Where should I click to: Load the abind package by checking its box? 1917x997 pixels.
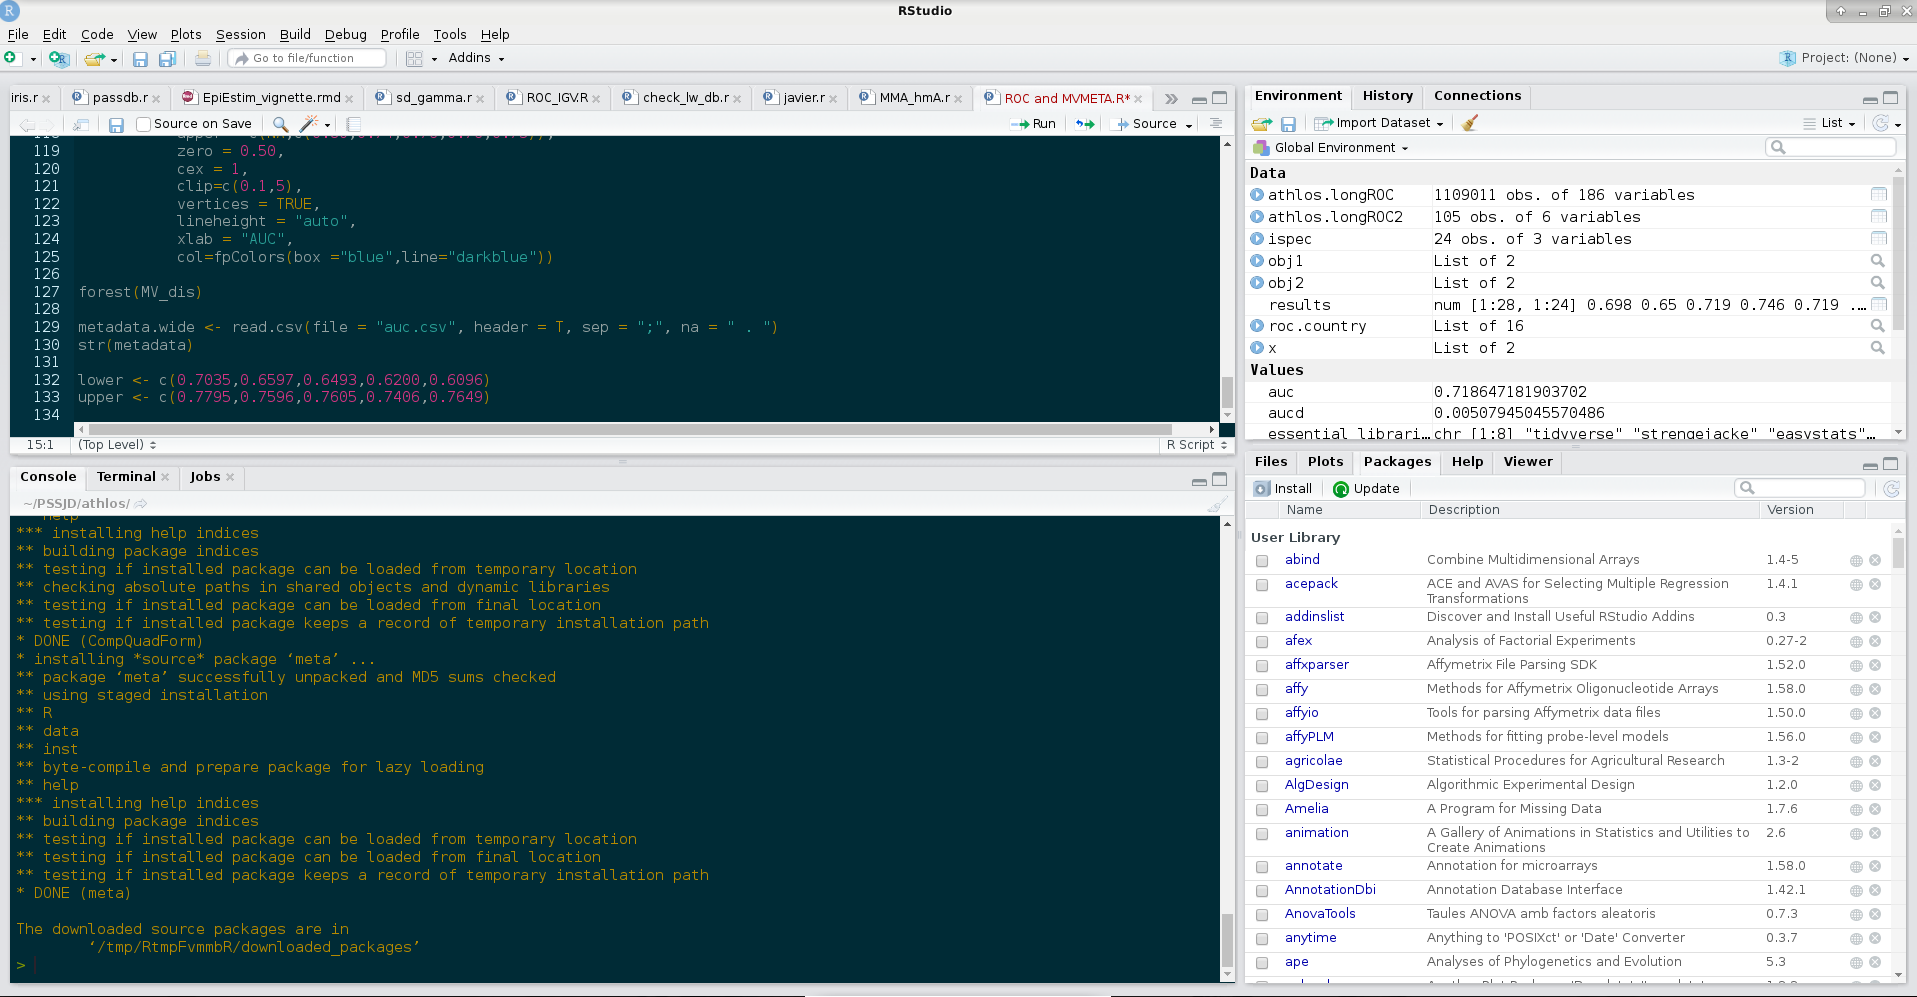[1261, 561]
